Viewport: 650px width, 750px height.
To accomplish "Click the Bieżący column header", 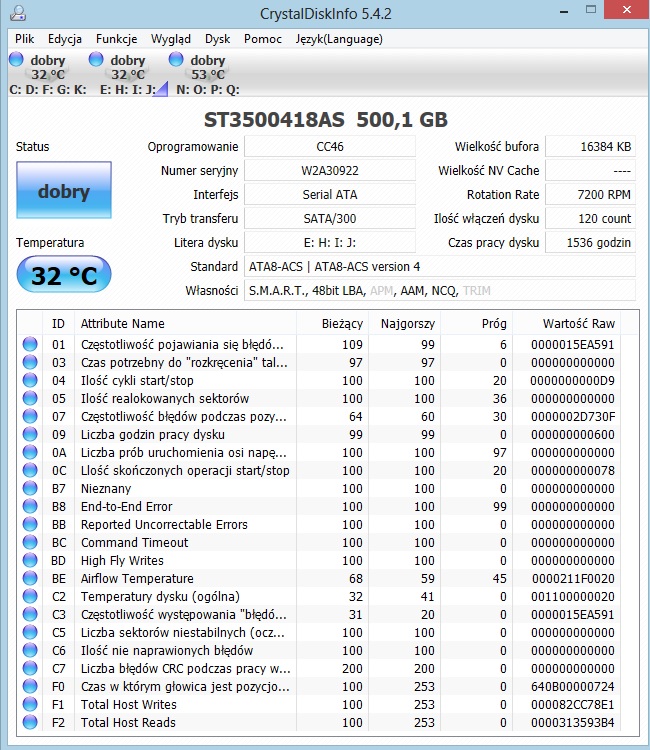I will pos(332,323).
